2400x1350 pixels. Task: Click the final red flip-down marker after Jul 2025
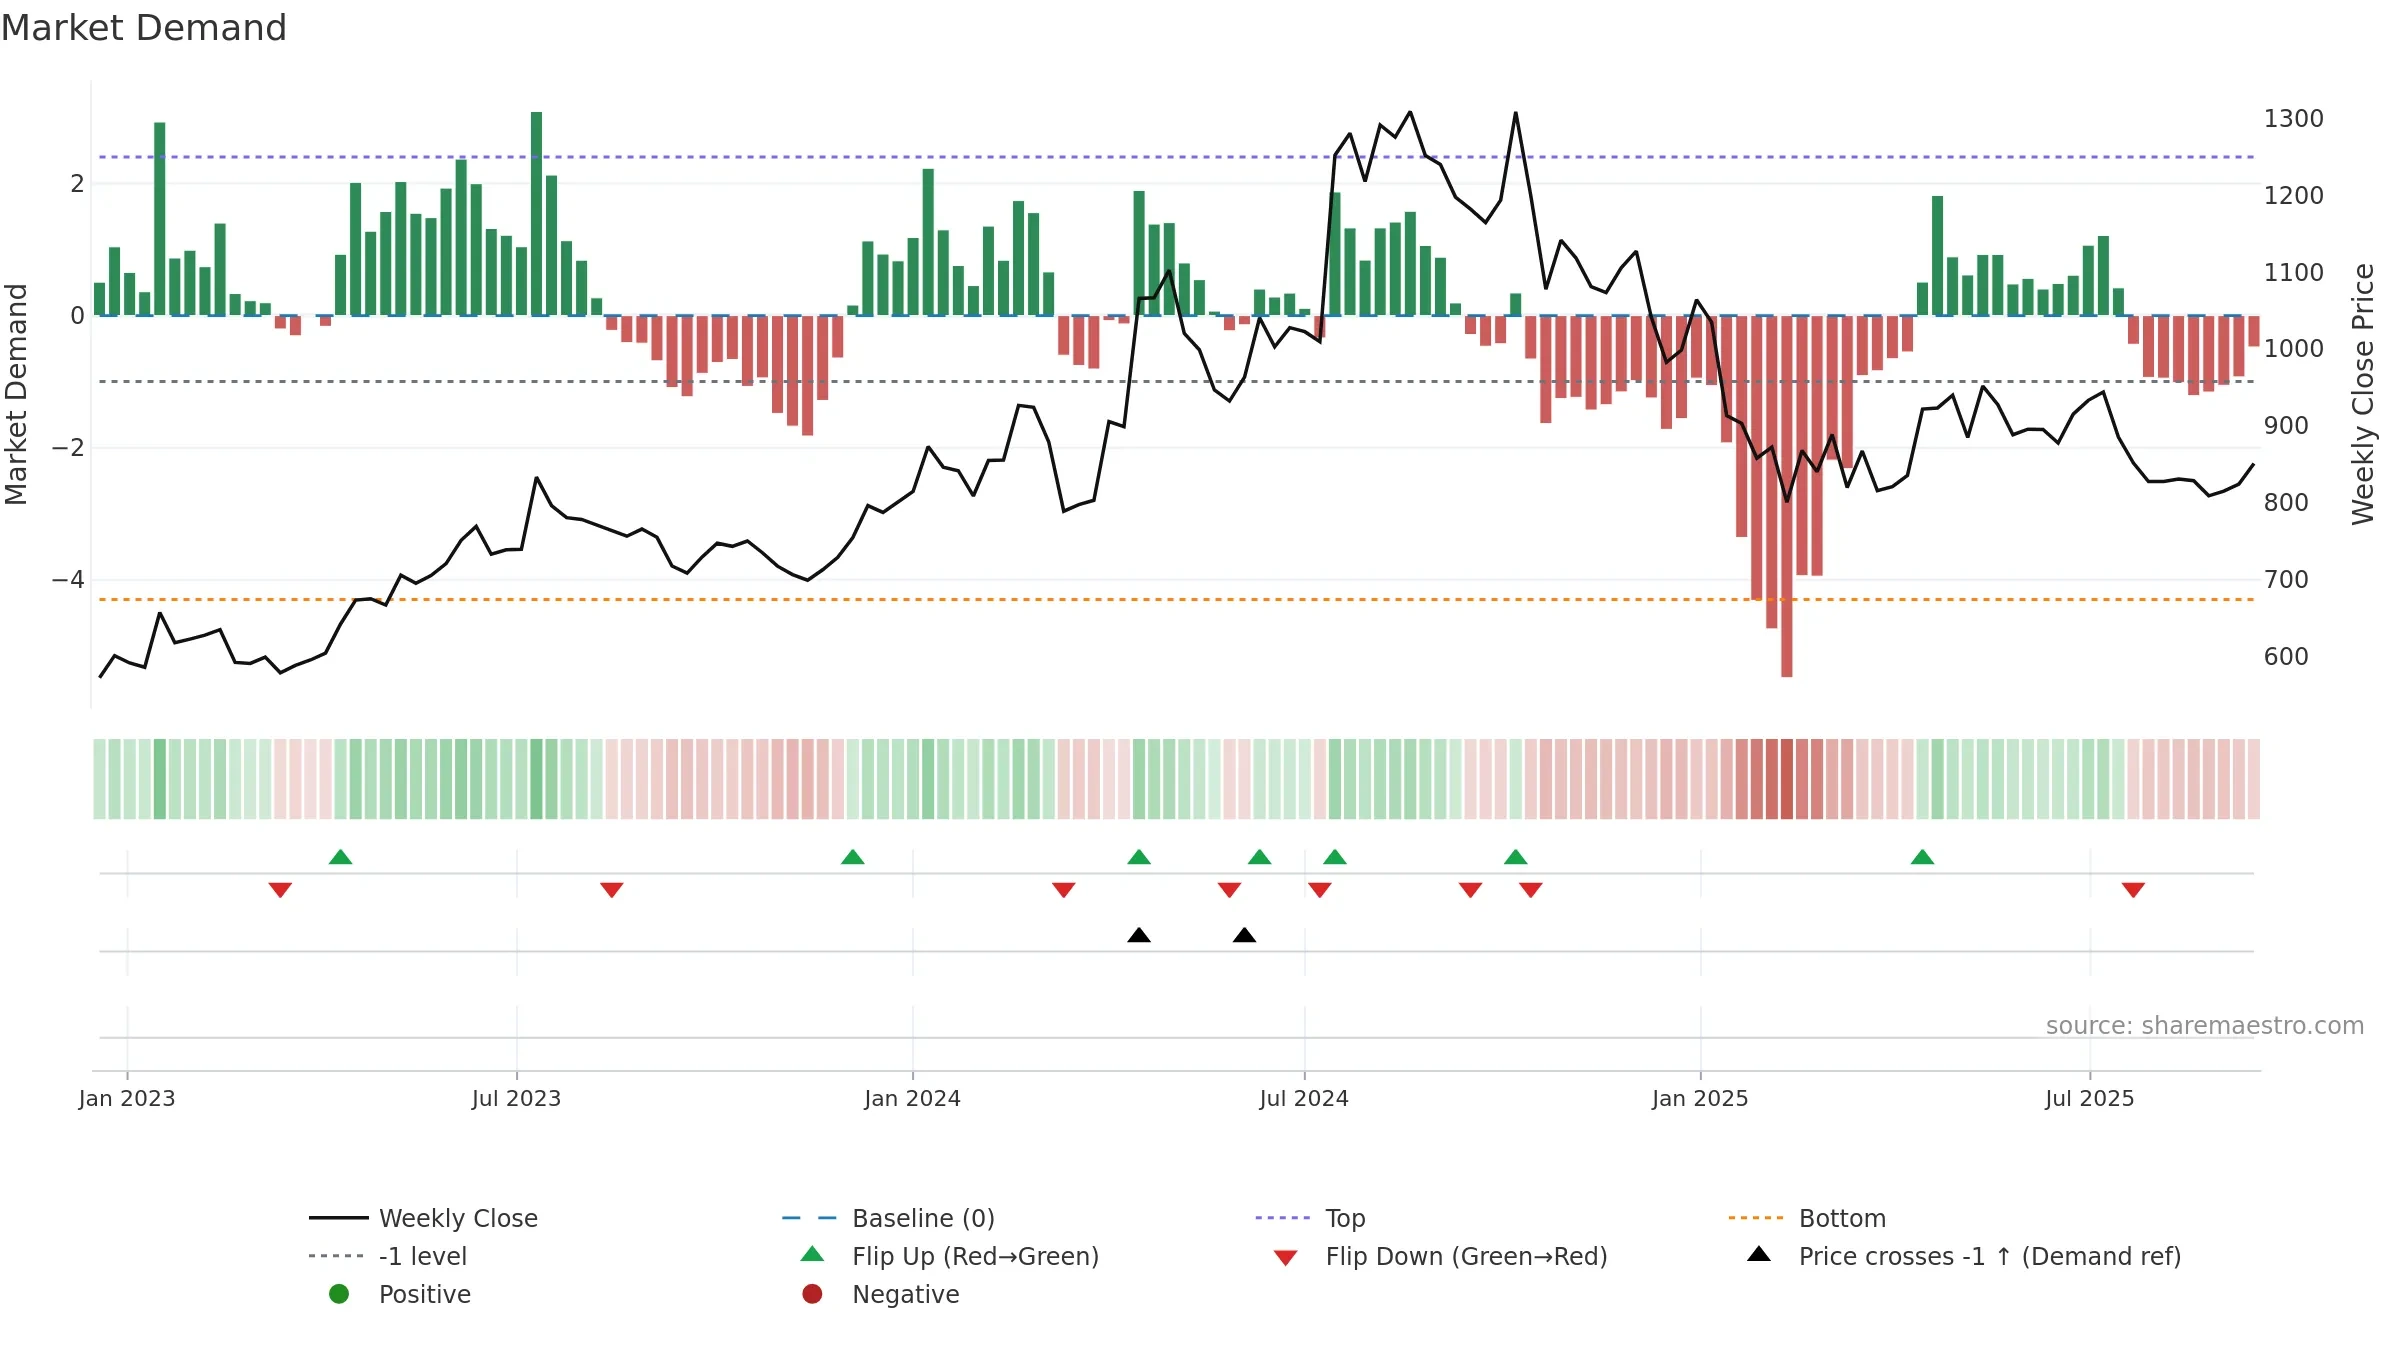(x=2133, y=890)
